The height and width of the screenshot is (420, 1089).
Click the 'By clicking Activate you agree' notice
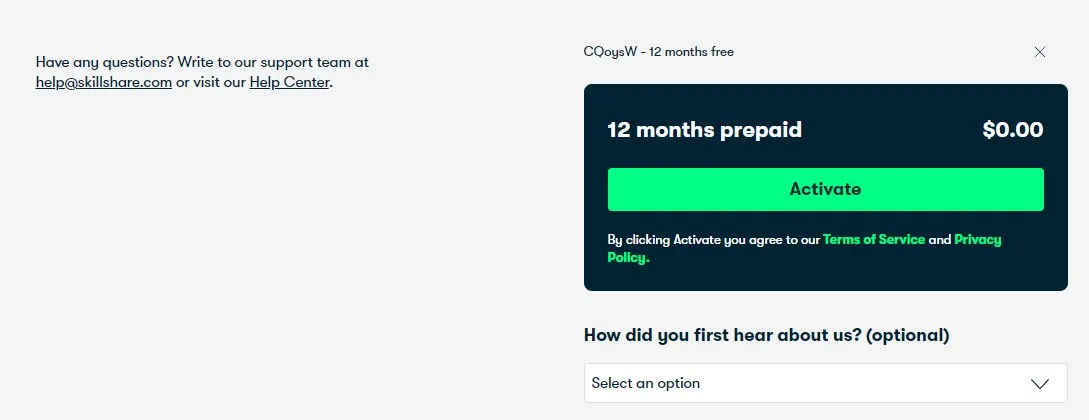[x=713, y=240]
